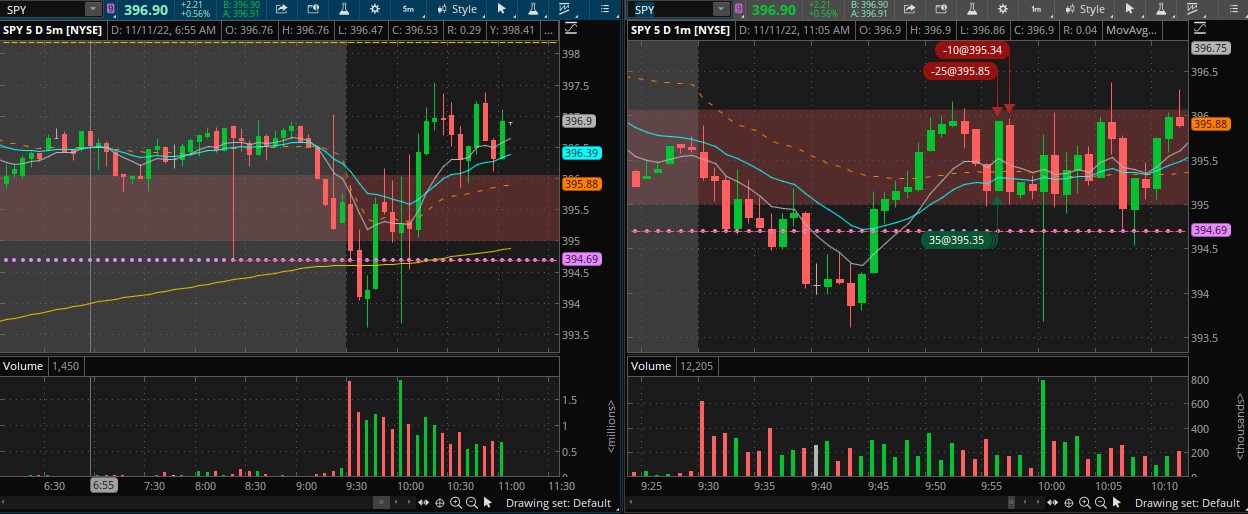This screenshot has height=514, width=1248.
Task: Open the 5m timeframe selector
Action: coord(408,9)
